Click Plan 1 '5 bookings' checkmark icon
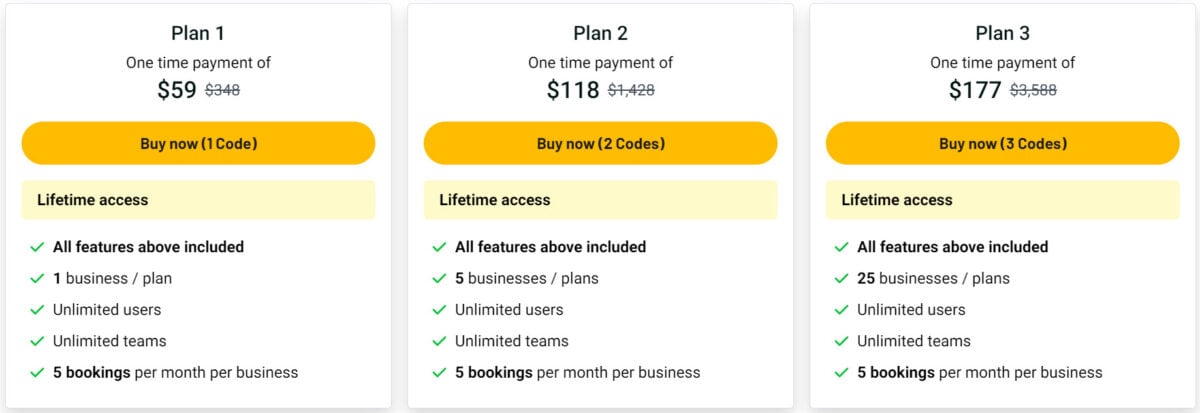The width and height of the screenshot is (1200, 413). click(x=37, y=373)
